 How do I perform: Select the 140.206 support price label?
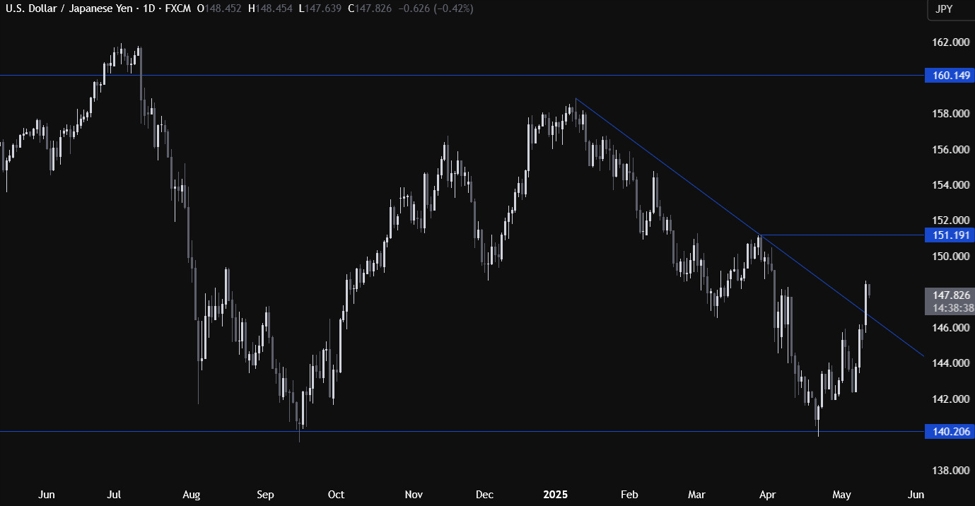(x=950, y=431)
